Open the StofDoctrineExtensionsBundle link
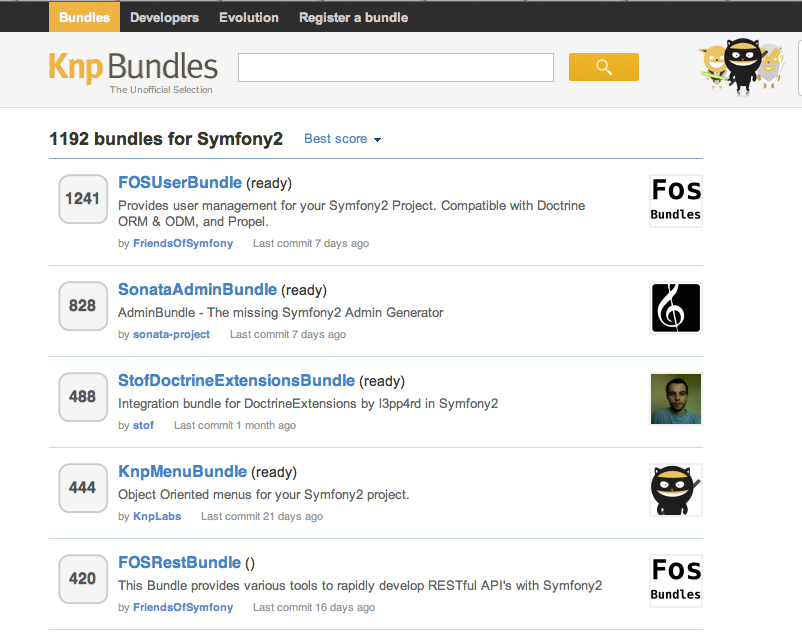 coord(236,381)
